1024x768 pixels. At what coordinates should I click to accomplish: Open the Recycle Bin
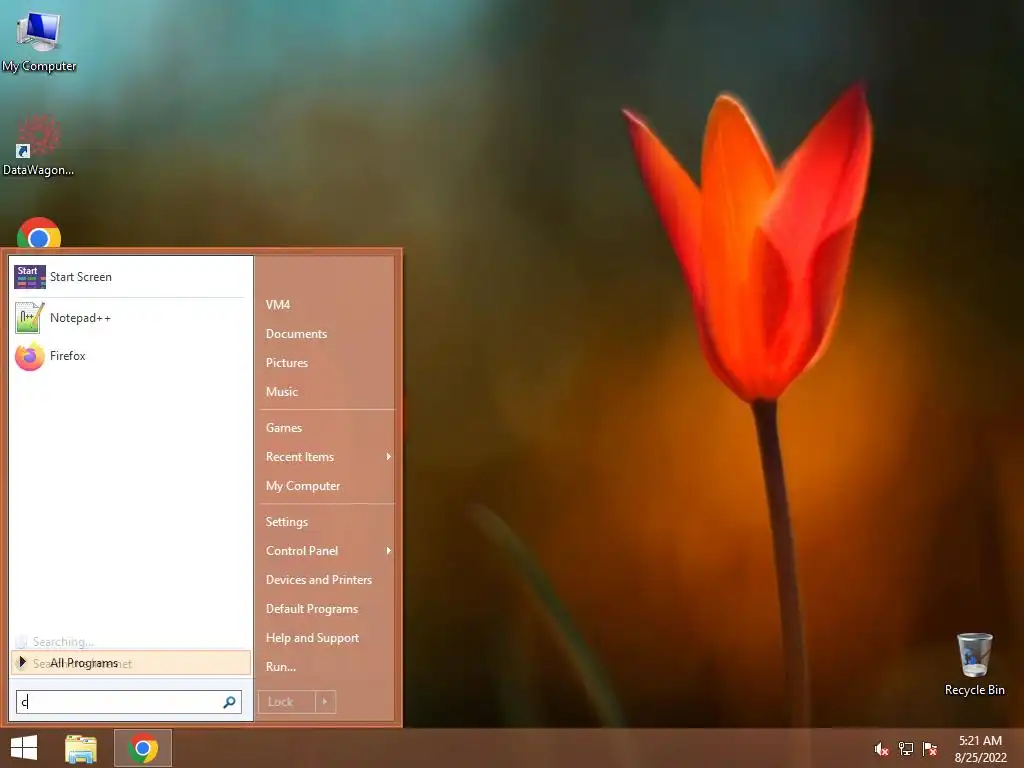click(x=974, y=664)
